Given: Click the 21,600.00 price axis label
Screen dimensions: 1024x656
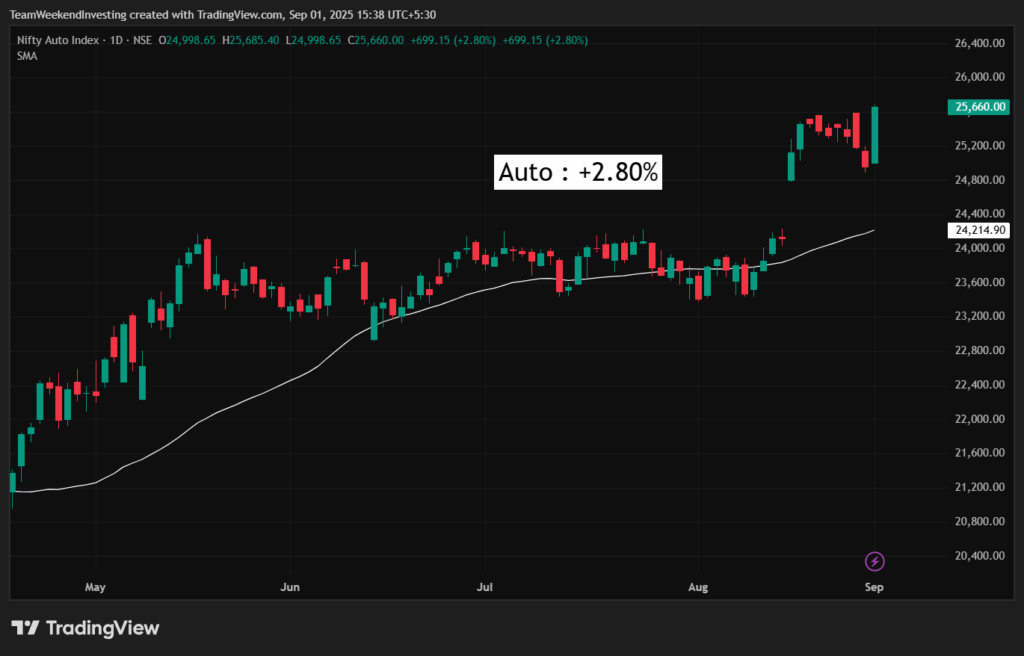Looking at the screenshot, I should point(980,453).
